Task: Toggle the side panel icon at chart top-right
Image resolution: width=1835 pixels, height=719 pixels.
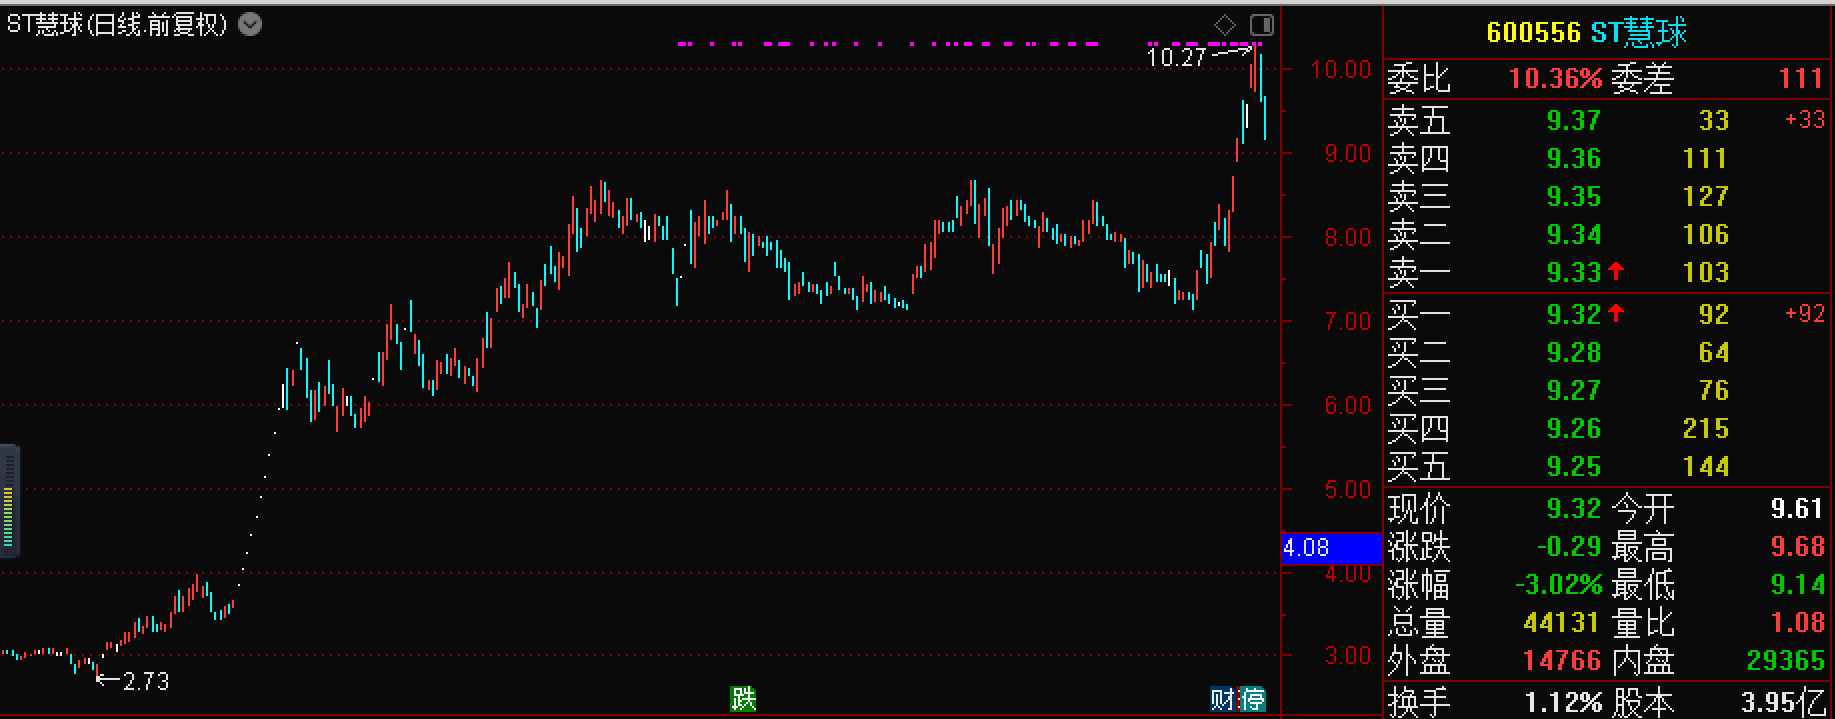Action: 1262,24
